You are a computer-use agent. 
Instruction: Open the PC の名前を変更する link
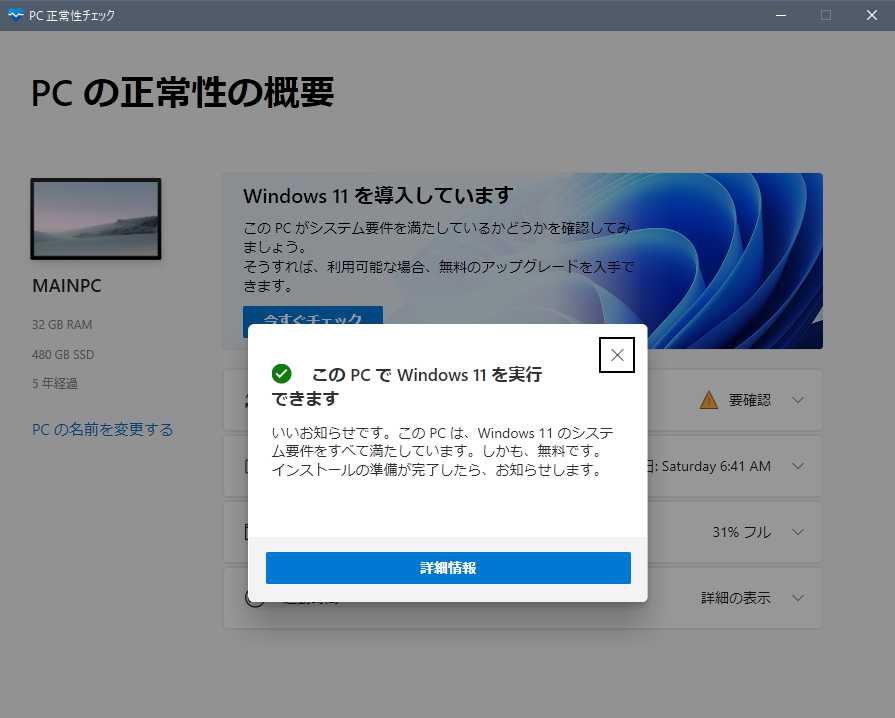(103, 429)
